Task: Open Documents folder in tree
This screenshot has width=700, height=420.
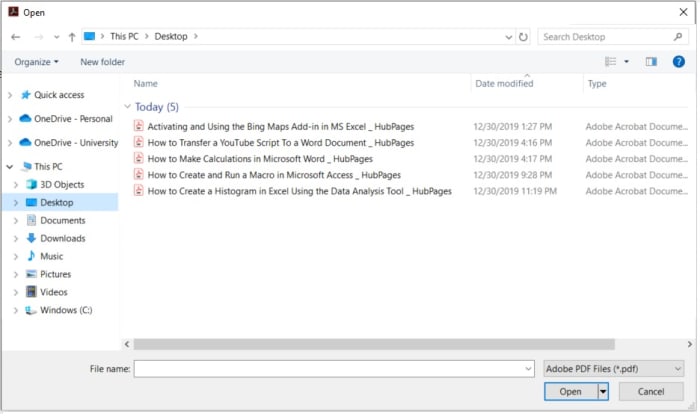Action: click(x=62, y=220)
